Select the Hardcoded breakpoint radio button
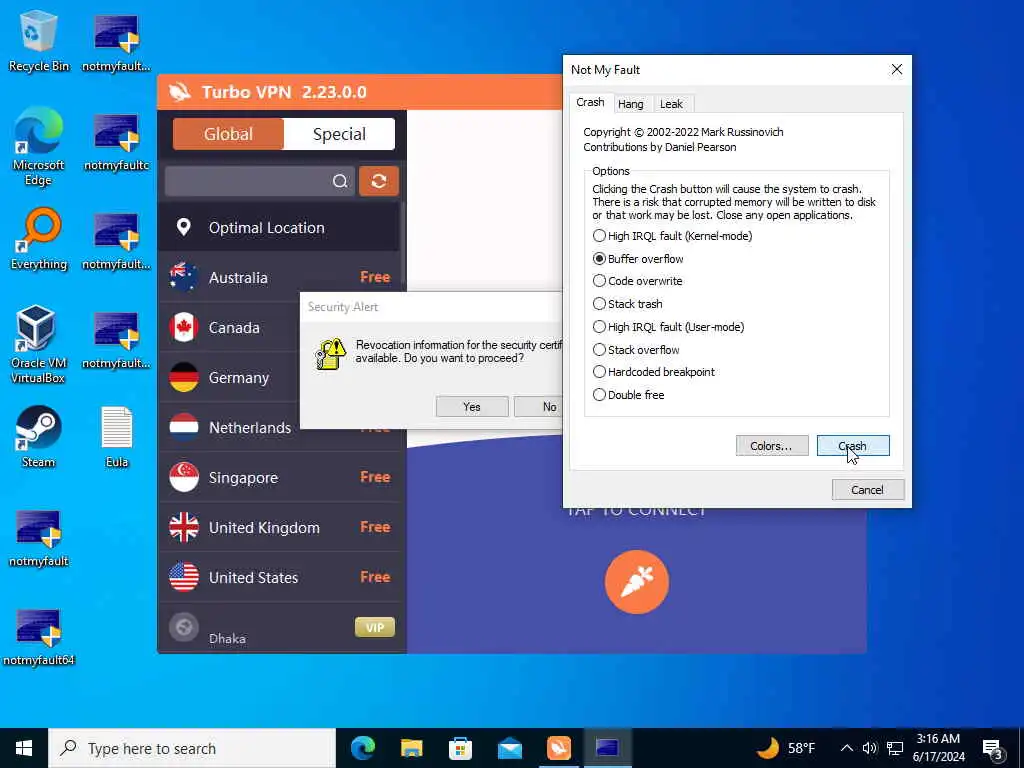This screenshot has width=1024, height=768. [599, 372]
